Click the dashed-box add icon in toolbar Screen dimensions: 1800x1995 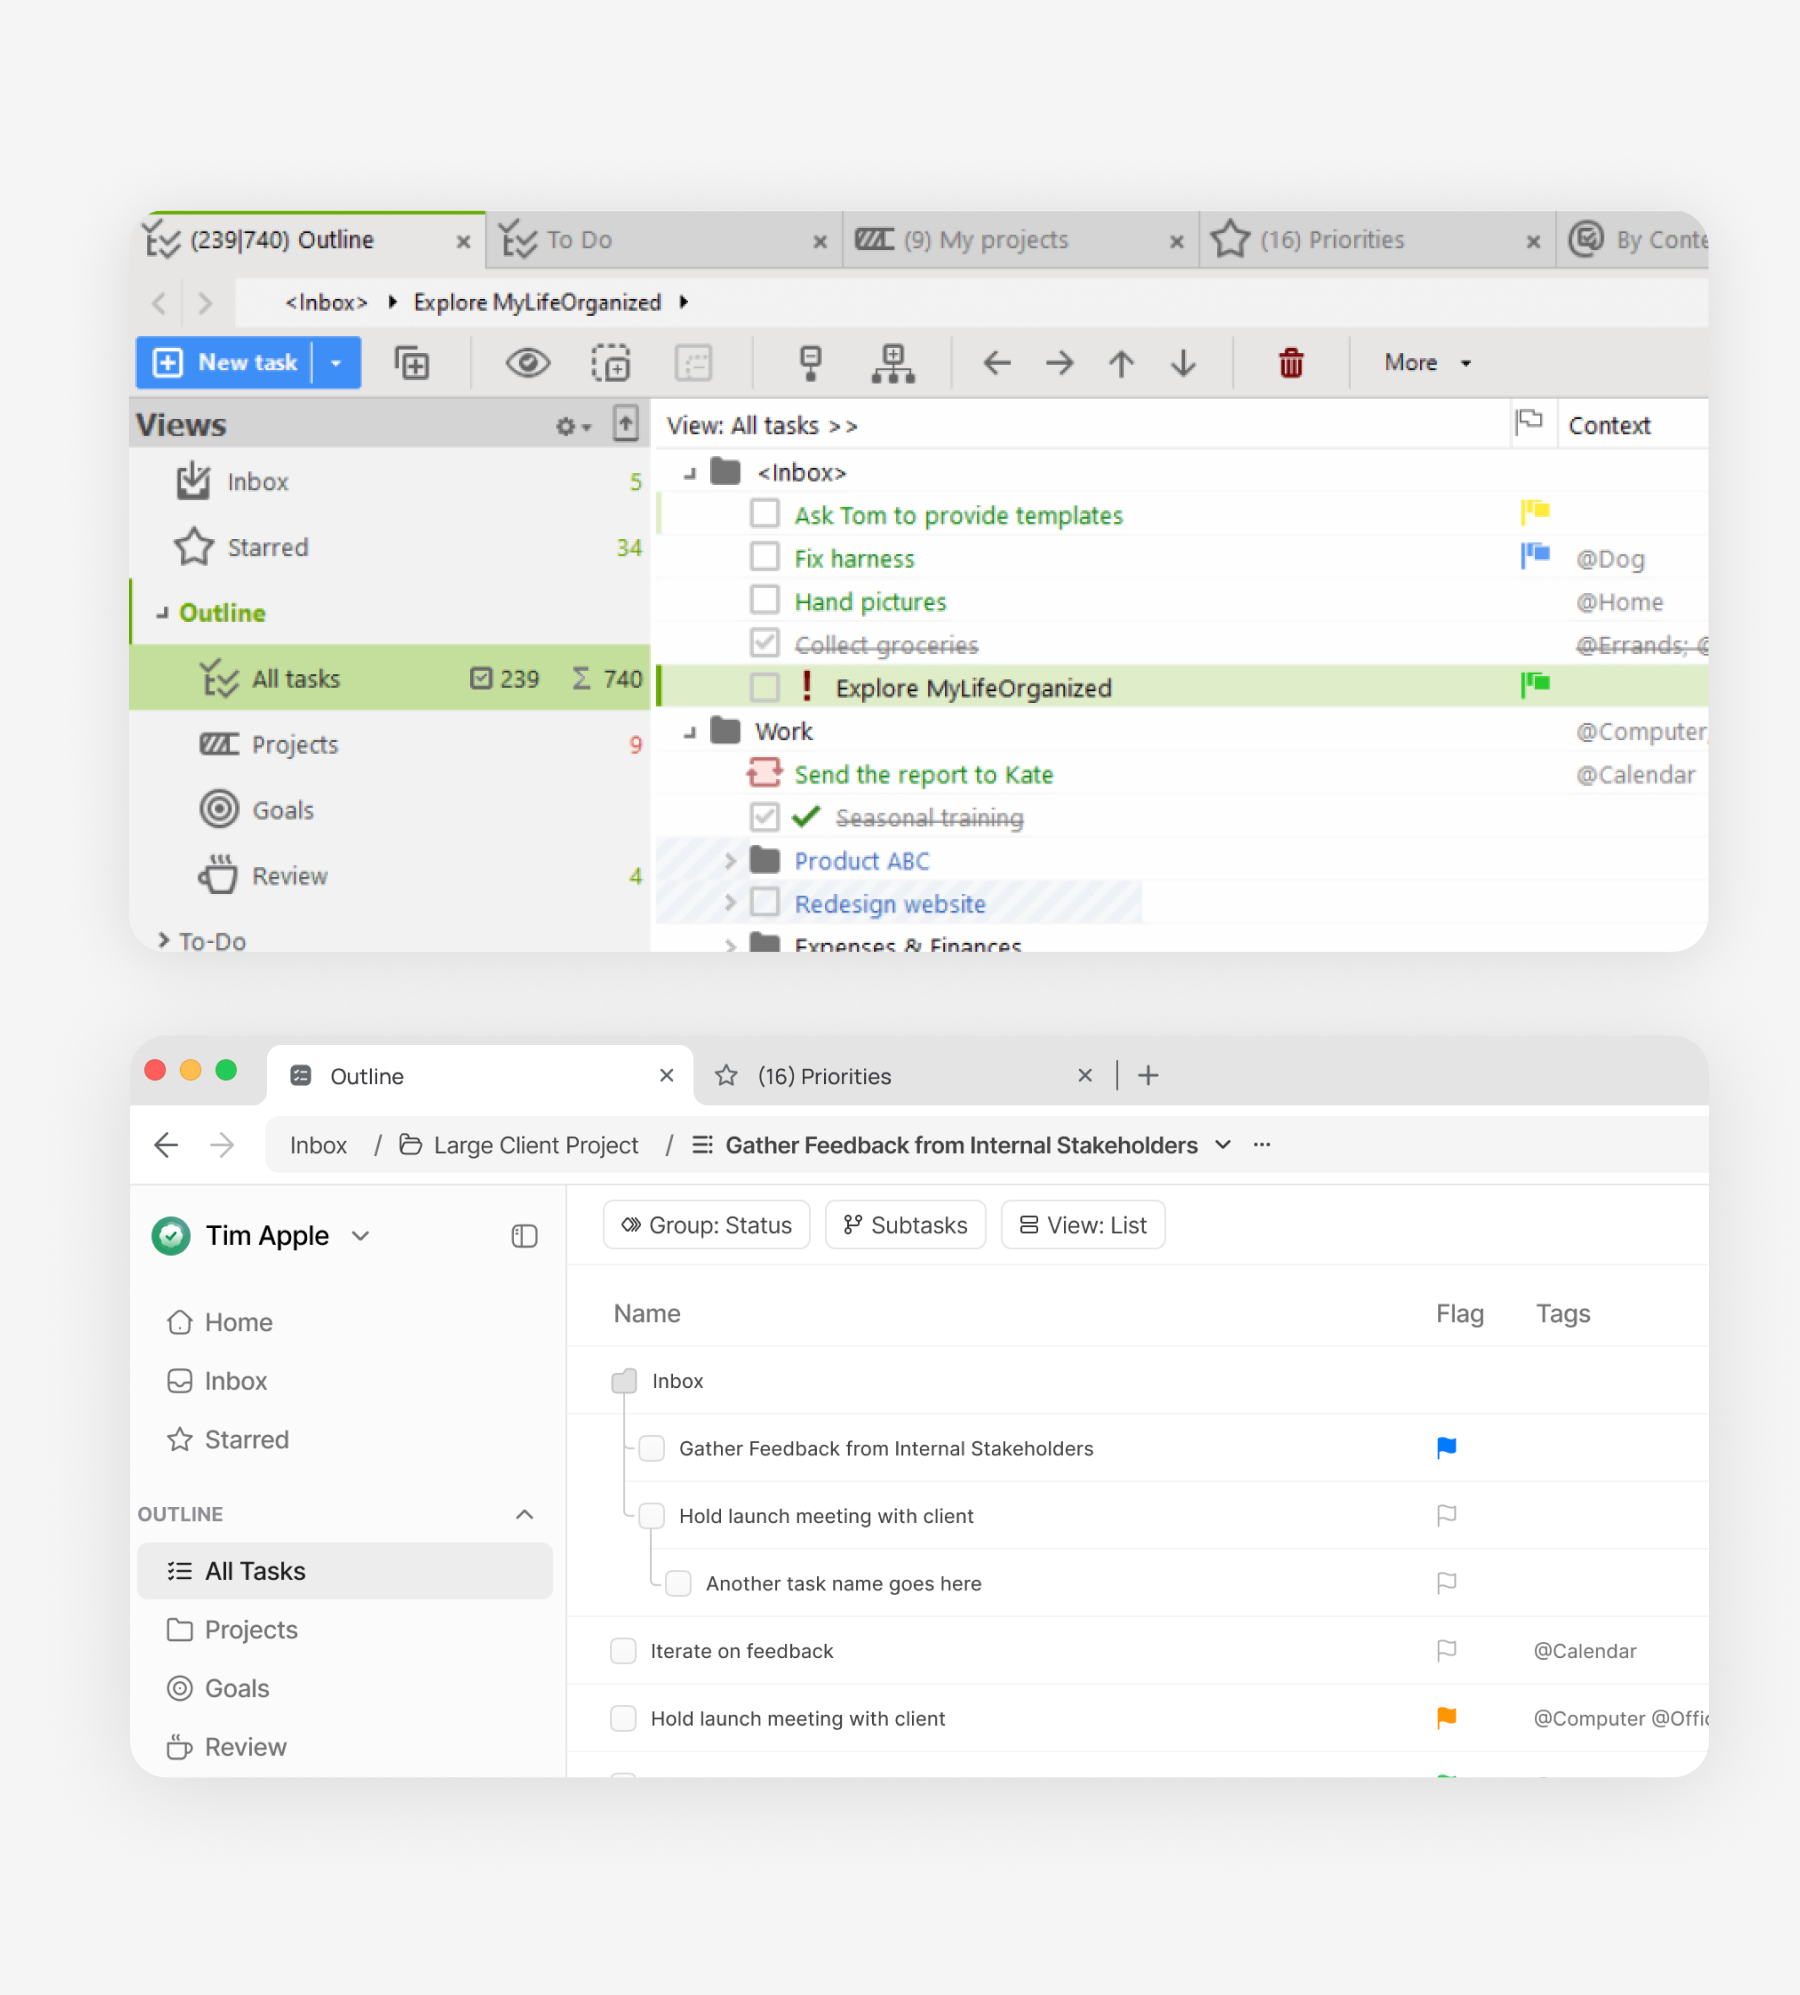pyautogui.click(x=611, y=362)
